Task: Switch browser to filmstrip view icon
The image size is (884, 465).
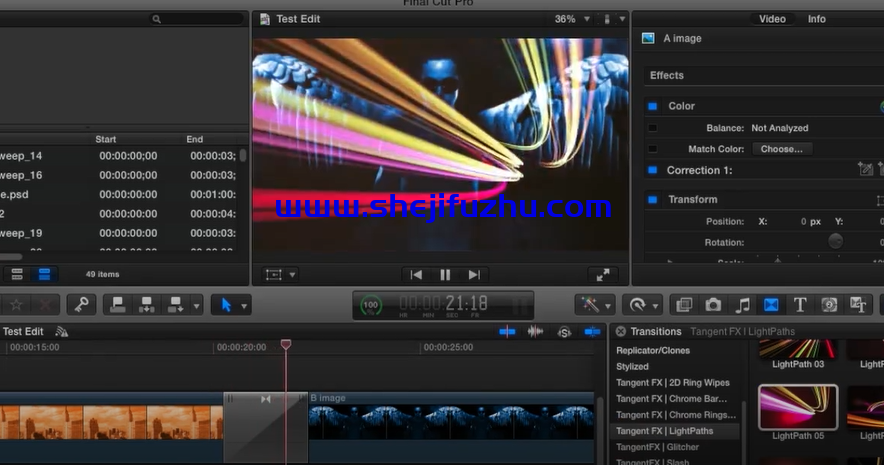Action: [x=17, y=274]
